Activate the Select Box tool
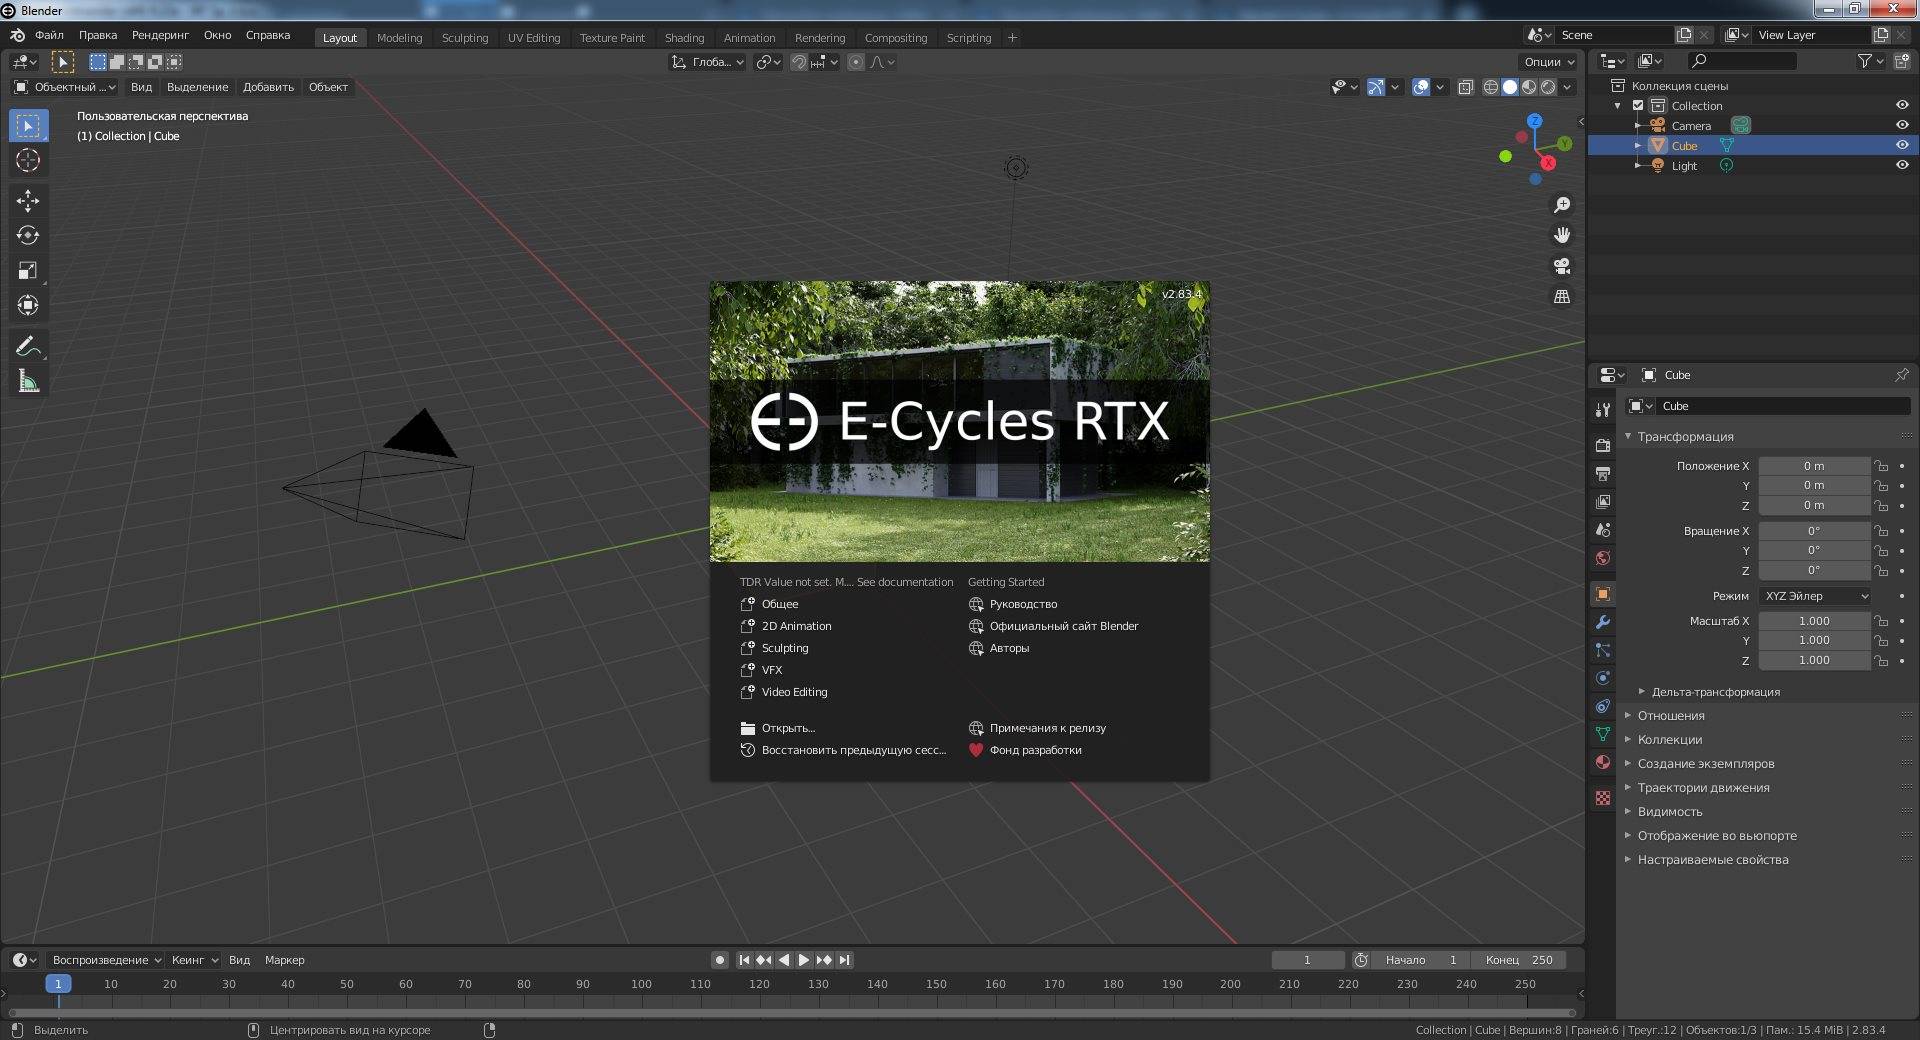The height and width of the screenshot is (1040, 1920). (x=28, y=126)
